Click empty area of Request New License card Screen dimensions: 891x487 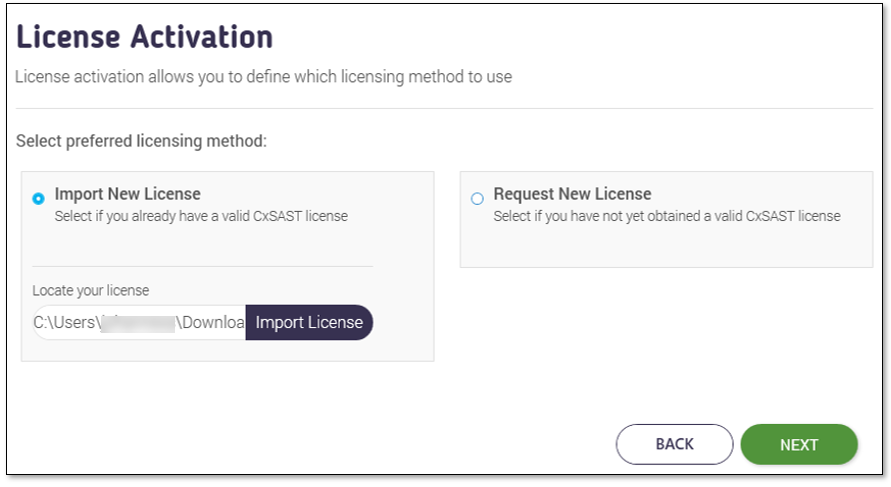pyautogui.click(x=666, y=247)
